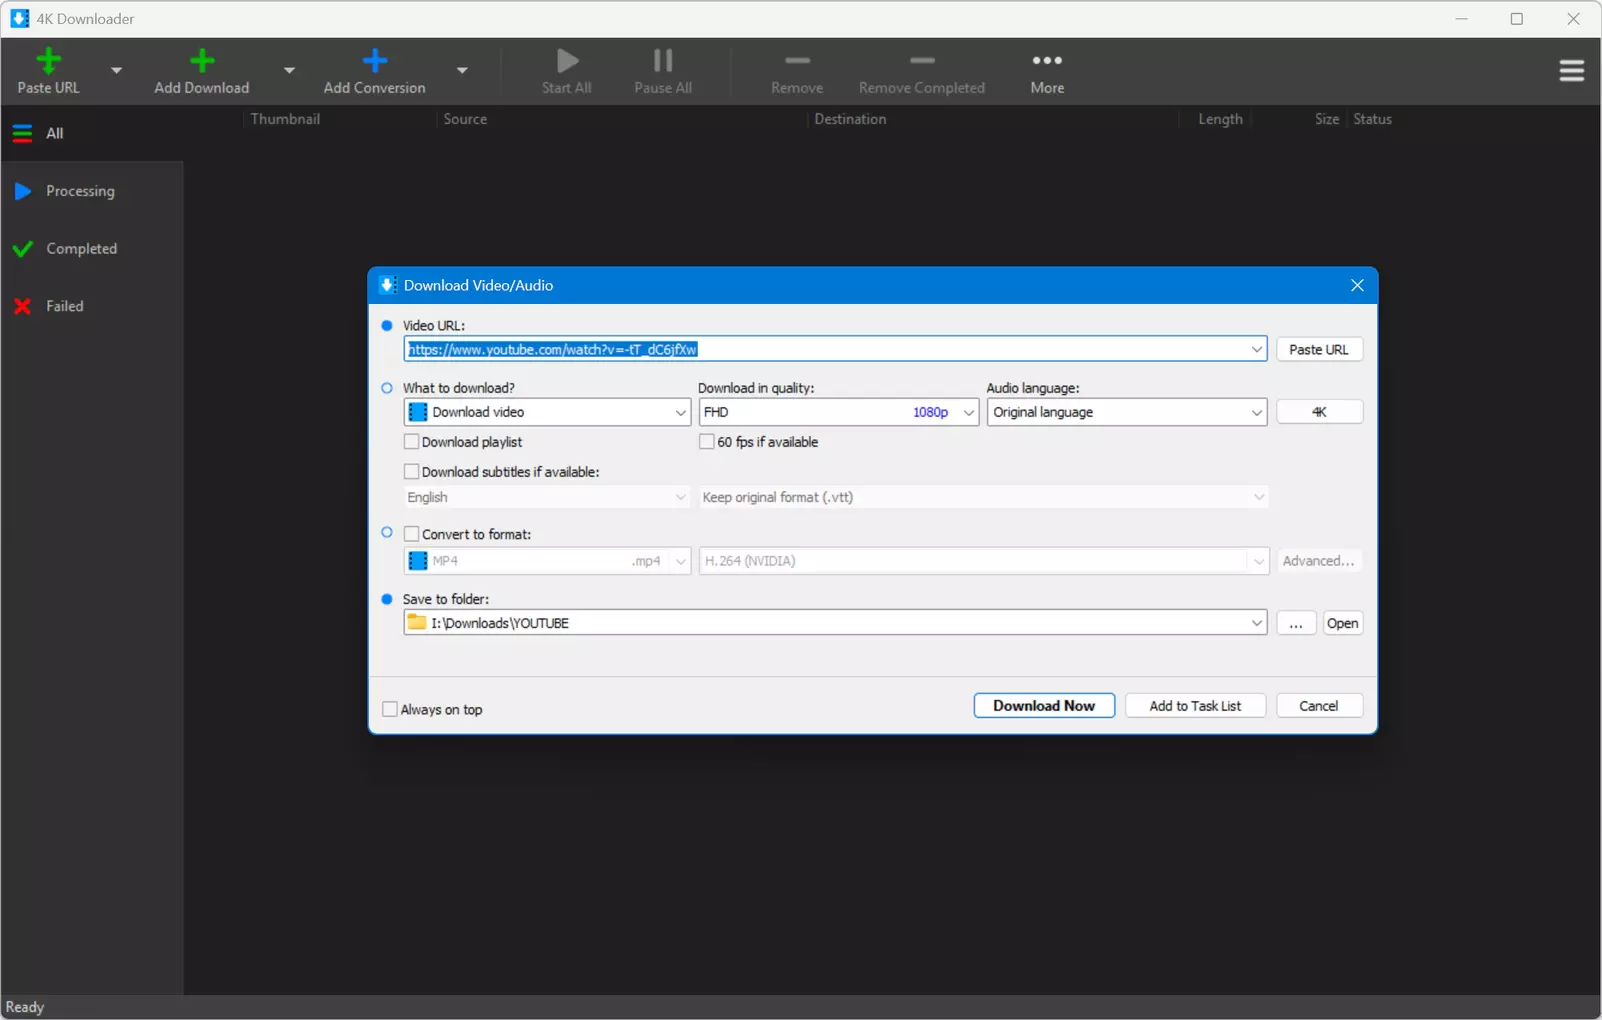Viewport: 1602px width, 1020px height.
Task: Click the Paste URL toolbar icon
Action: (x=48, y=61)
